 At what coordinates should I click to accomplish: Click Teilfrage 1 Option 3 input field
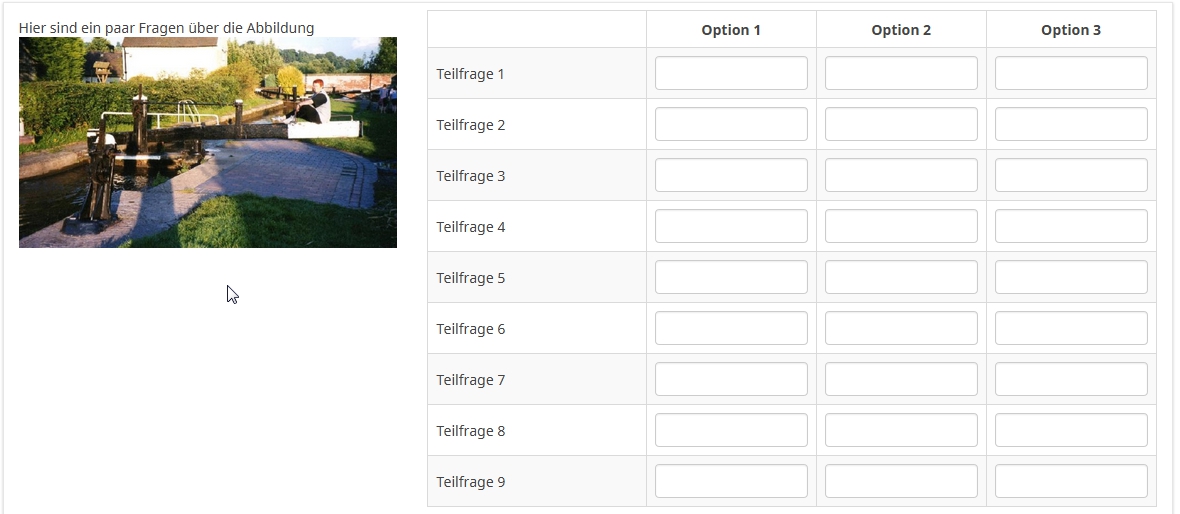coord(1071,73)
